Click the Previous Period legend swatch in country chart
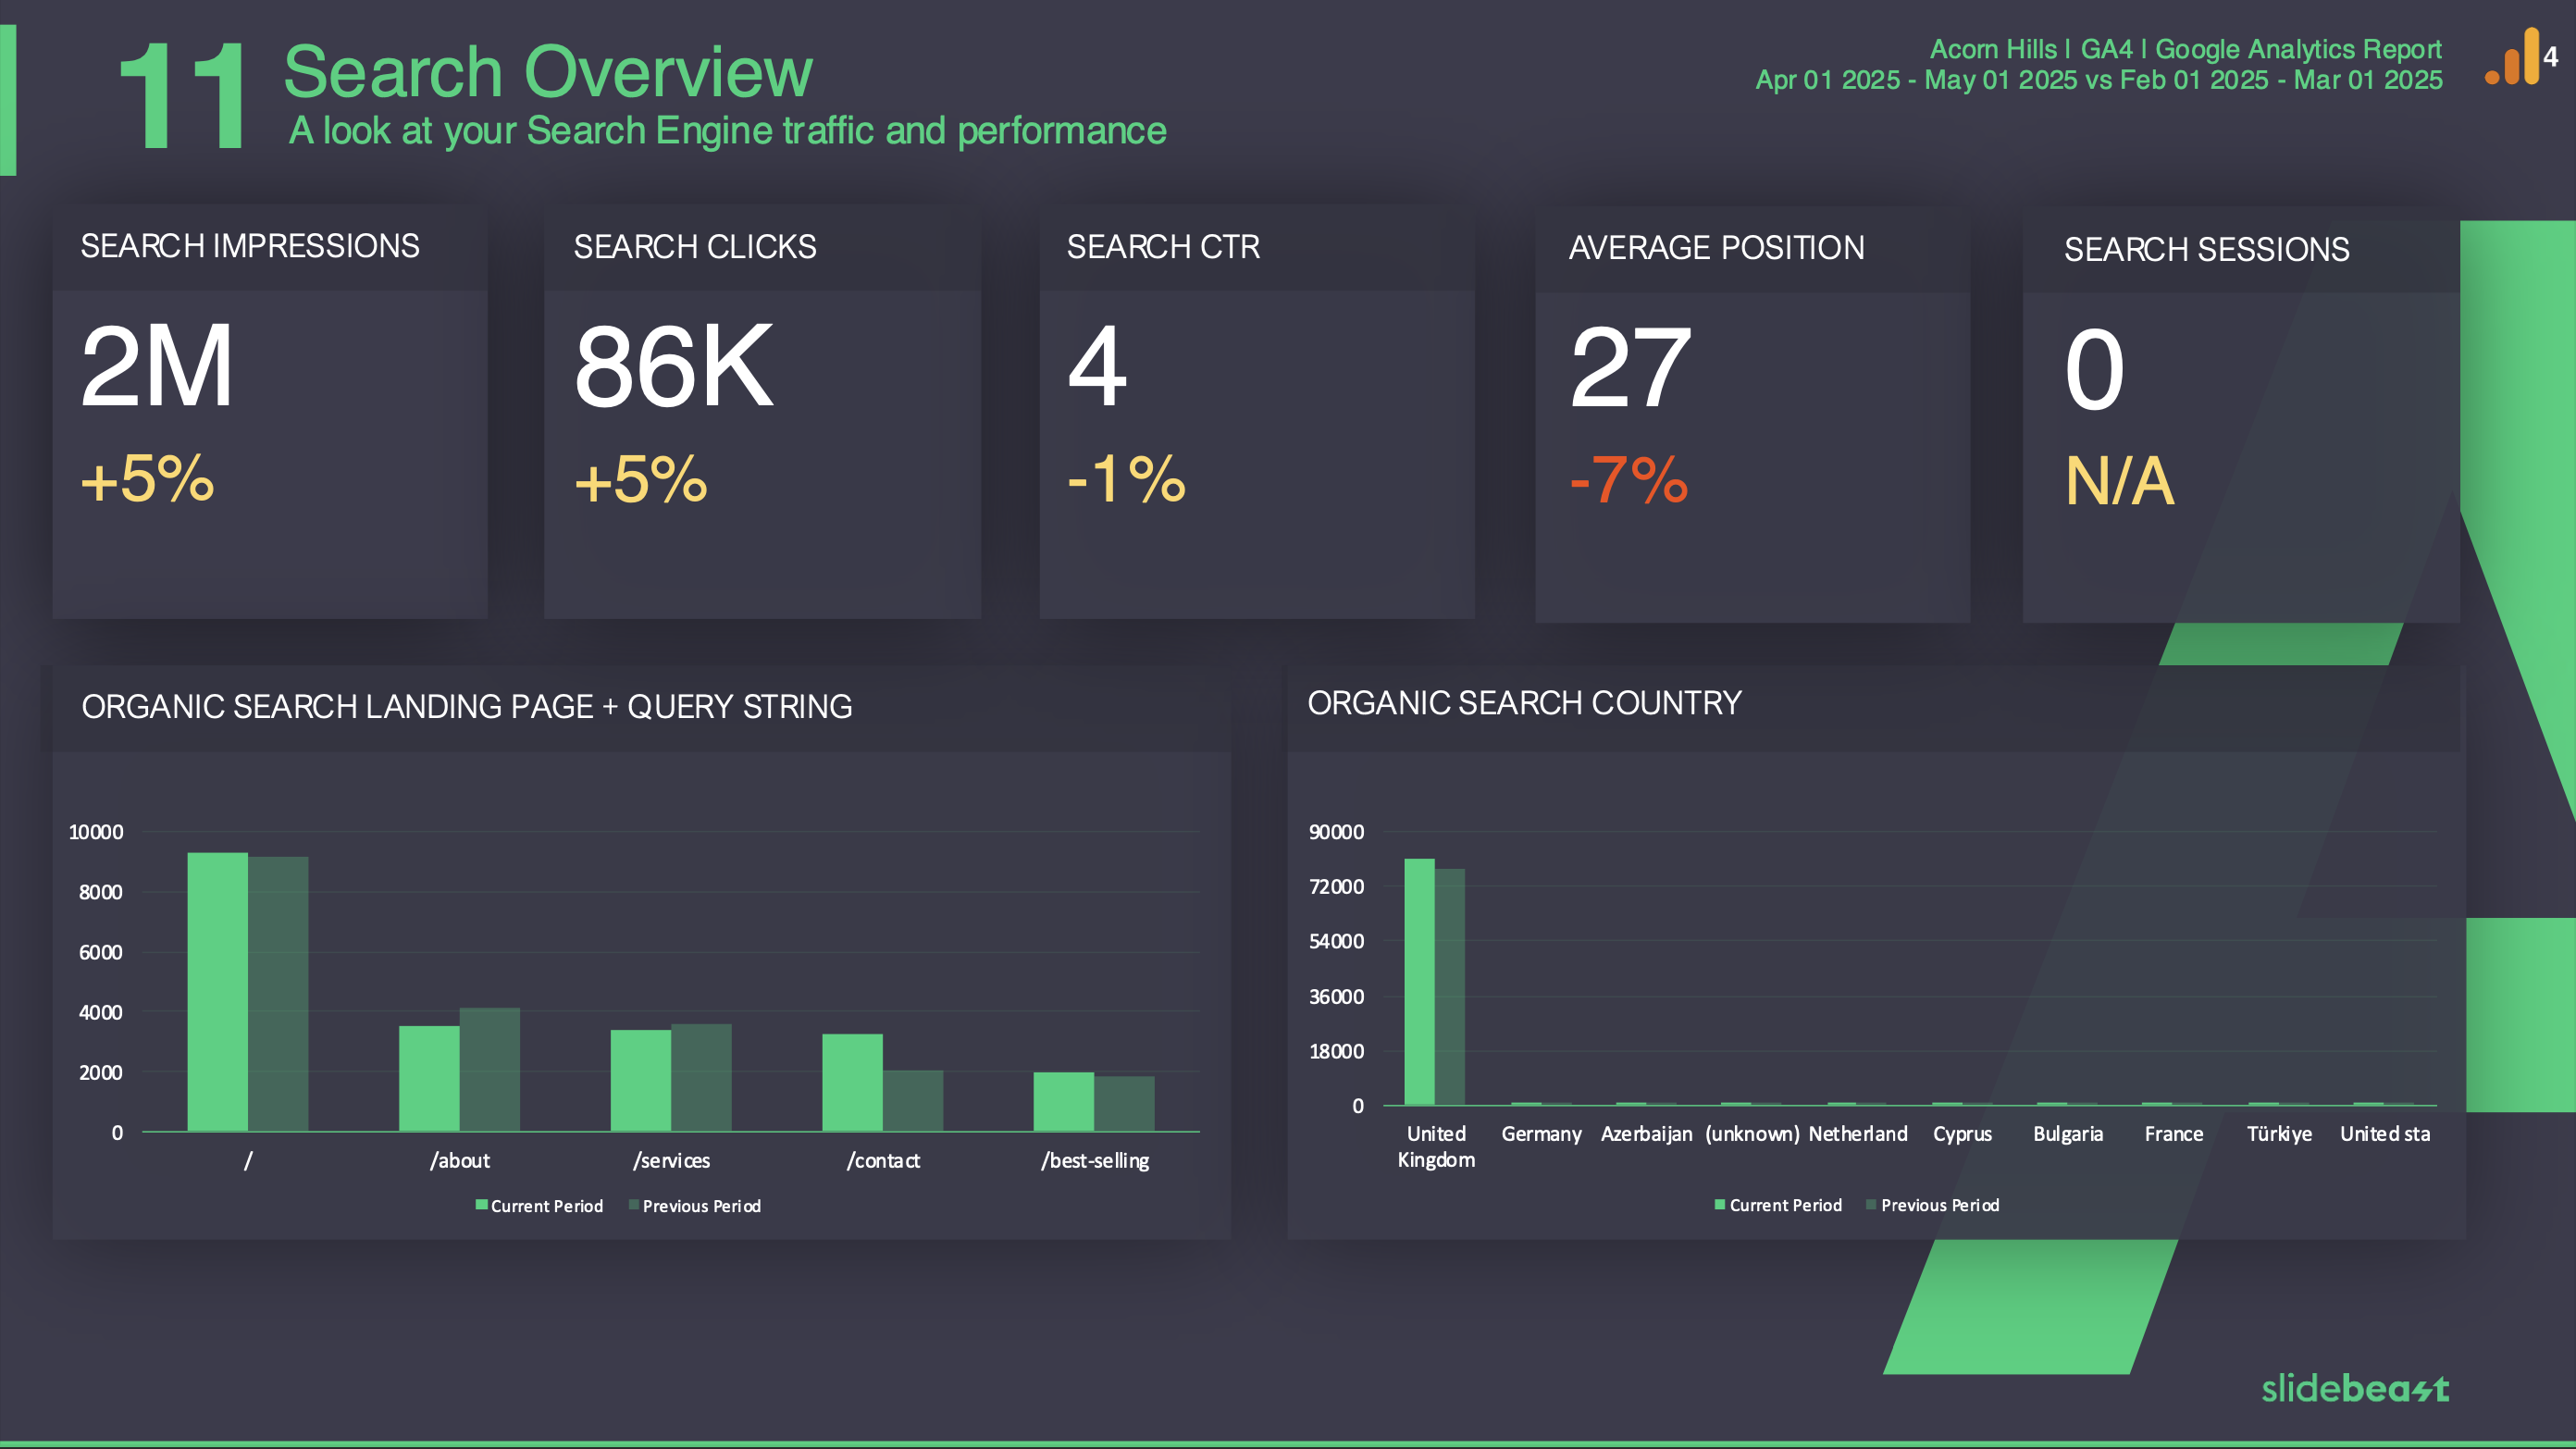 1871,1204
